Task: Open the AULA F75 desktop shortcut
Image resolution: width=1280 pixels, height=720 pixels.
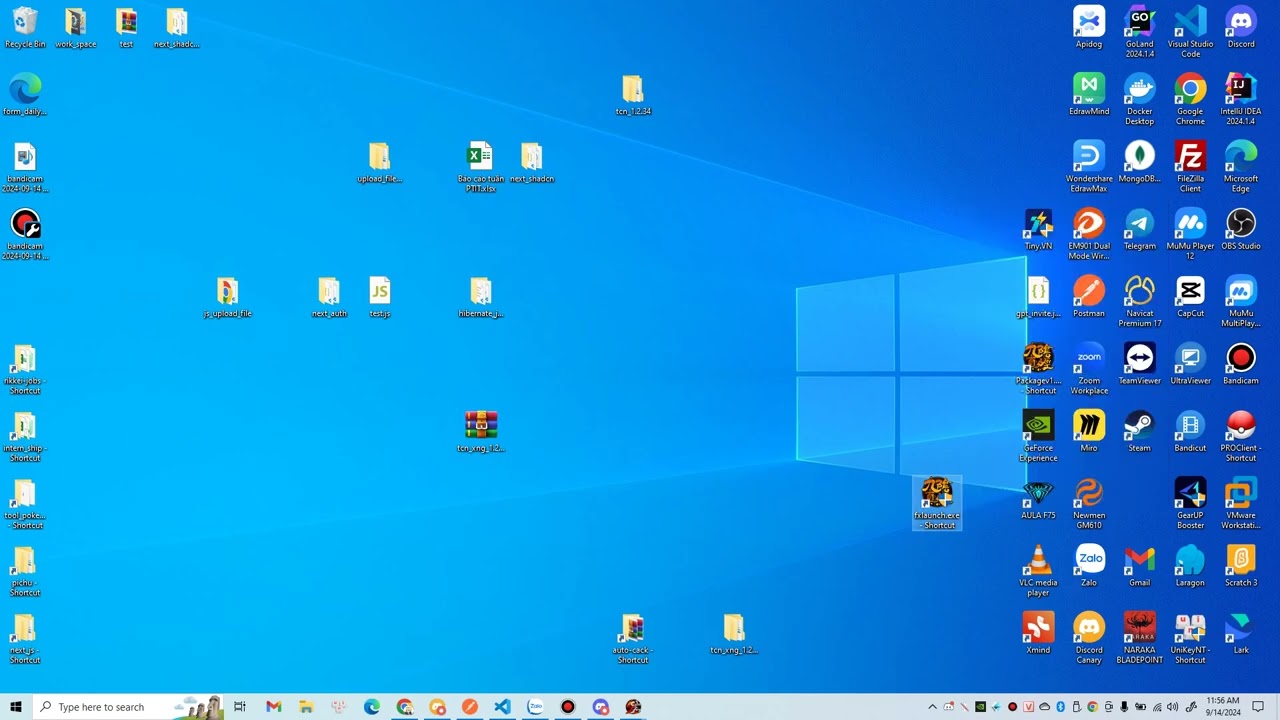Action: coord(1038,498)
